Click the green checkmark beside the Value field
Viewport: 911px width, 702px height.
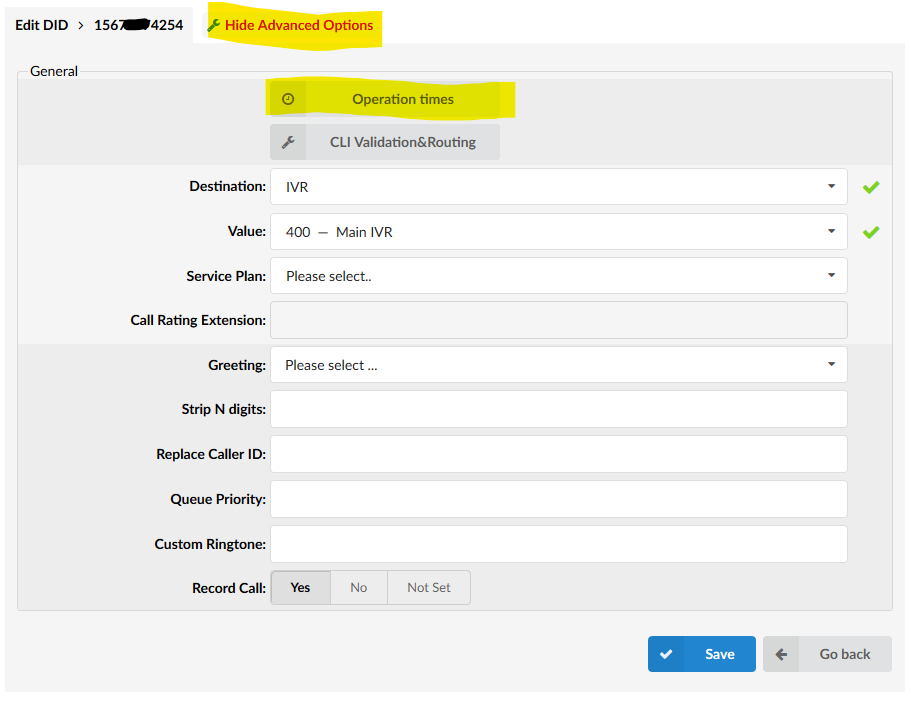click(871, 232)
